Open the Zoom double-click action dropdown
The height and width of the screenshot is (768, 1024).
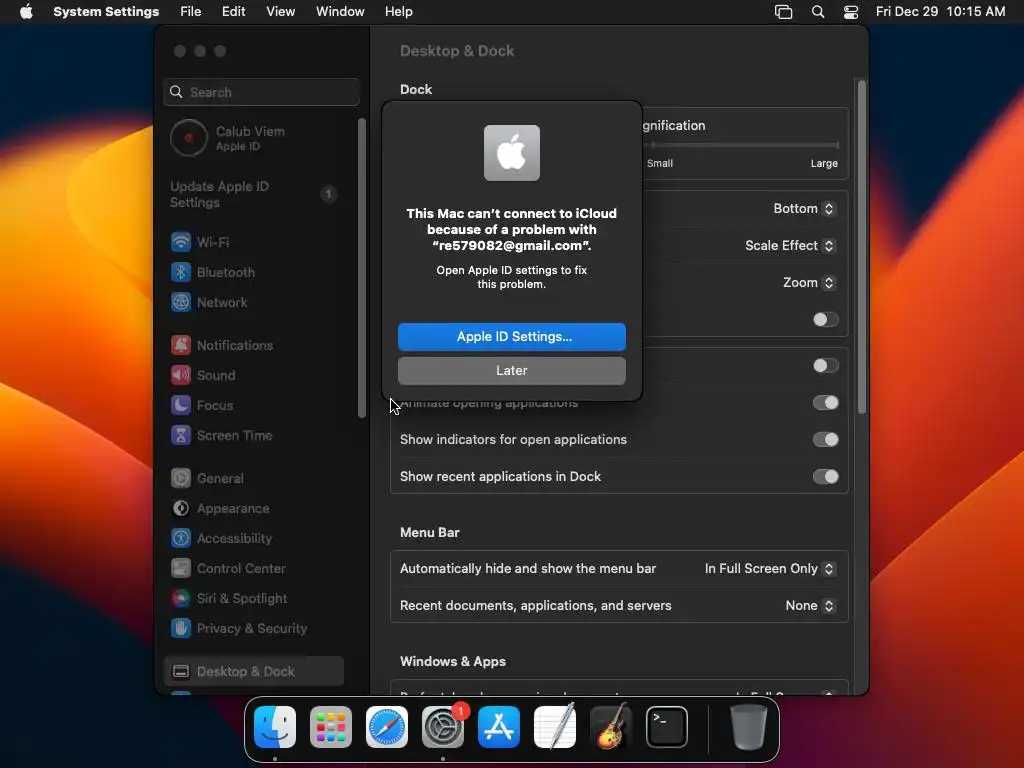808,283
